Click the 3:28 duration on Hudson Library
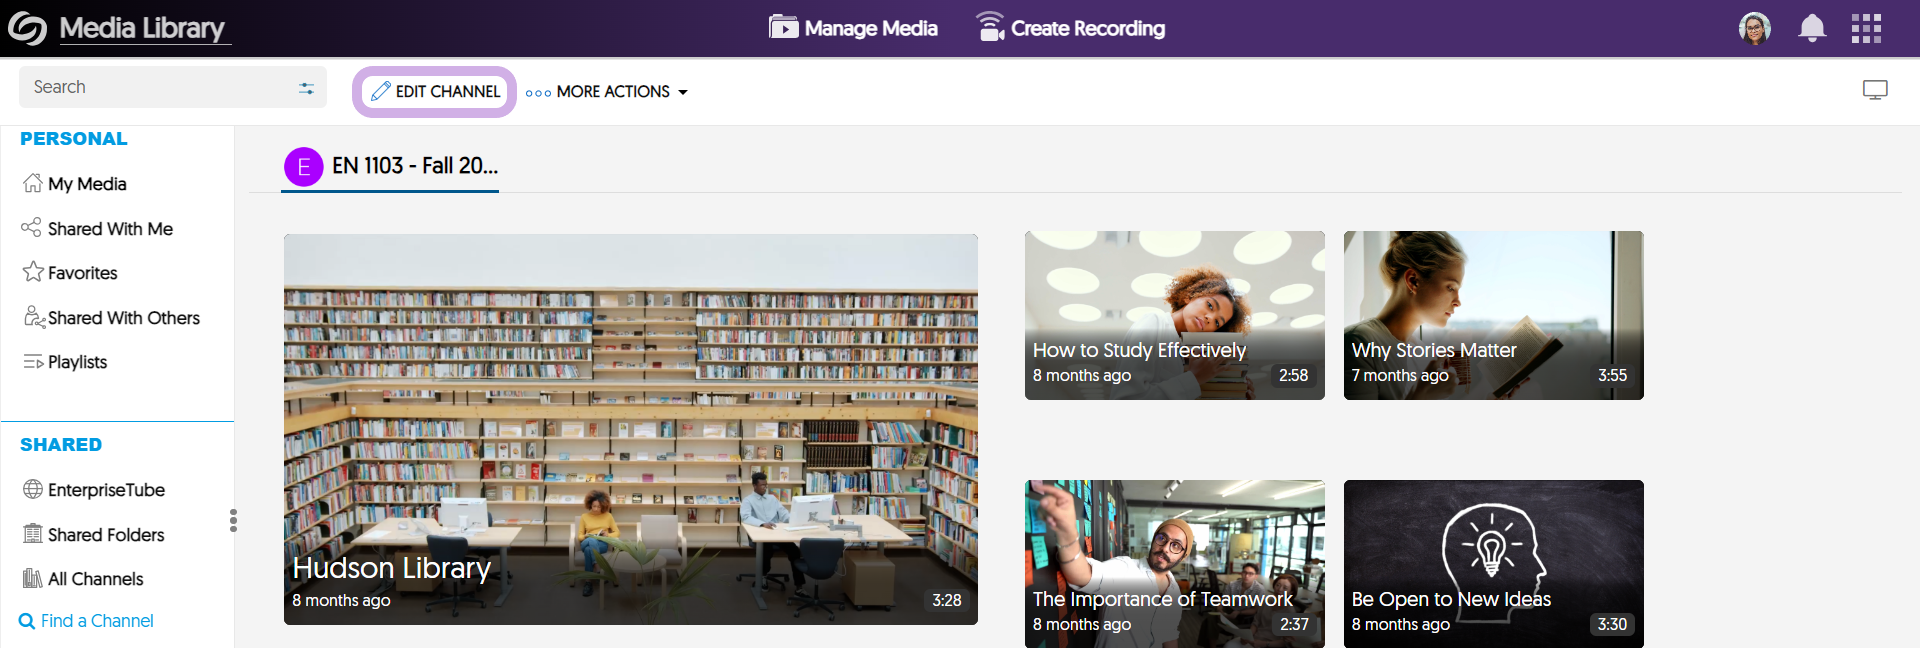The height and width of the screenshot is (648, 1920). [947, 600]
